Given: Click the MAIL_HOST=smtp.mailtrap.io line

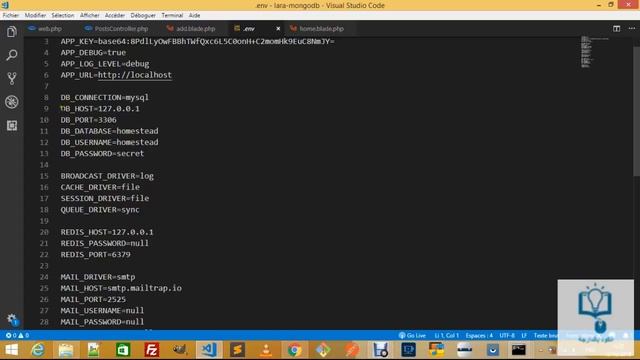Looking at the screenshot, I should pos(121,288).
